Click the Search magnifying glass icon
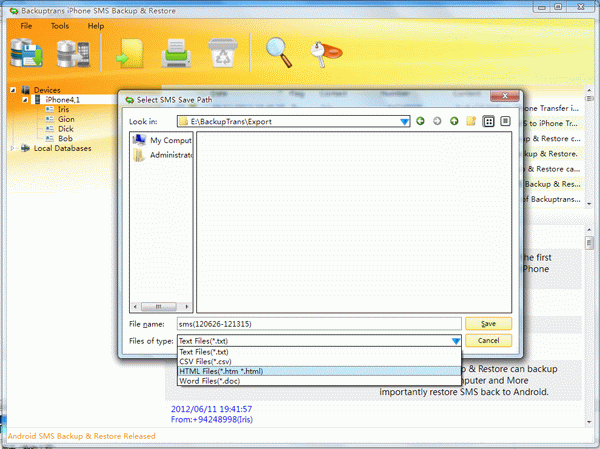 (x=279, y=52)
